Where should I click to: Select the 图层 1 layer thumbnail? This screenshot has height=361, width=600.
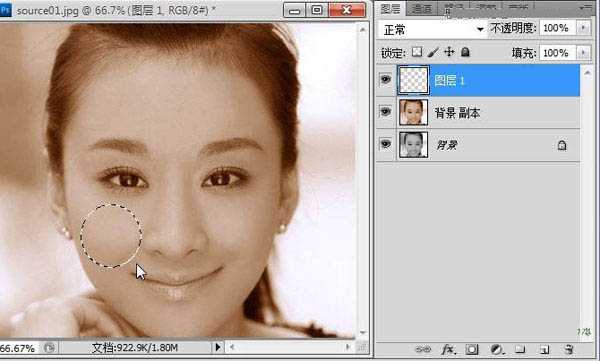(x=413, y=80)
